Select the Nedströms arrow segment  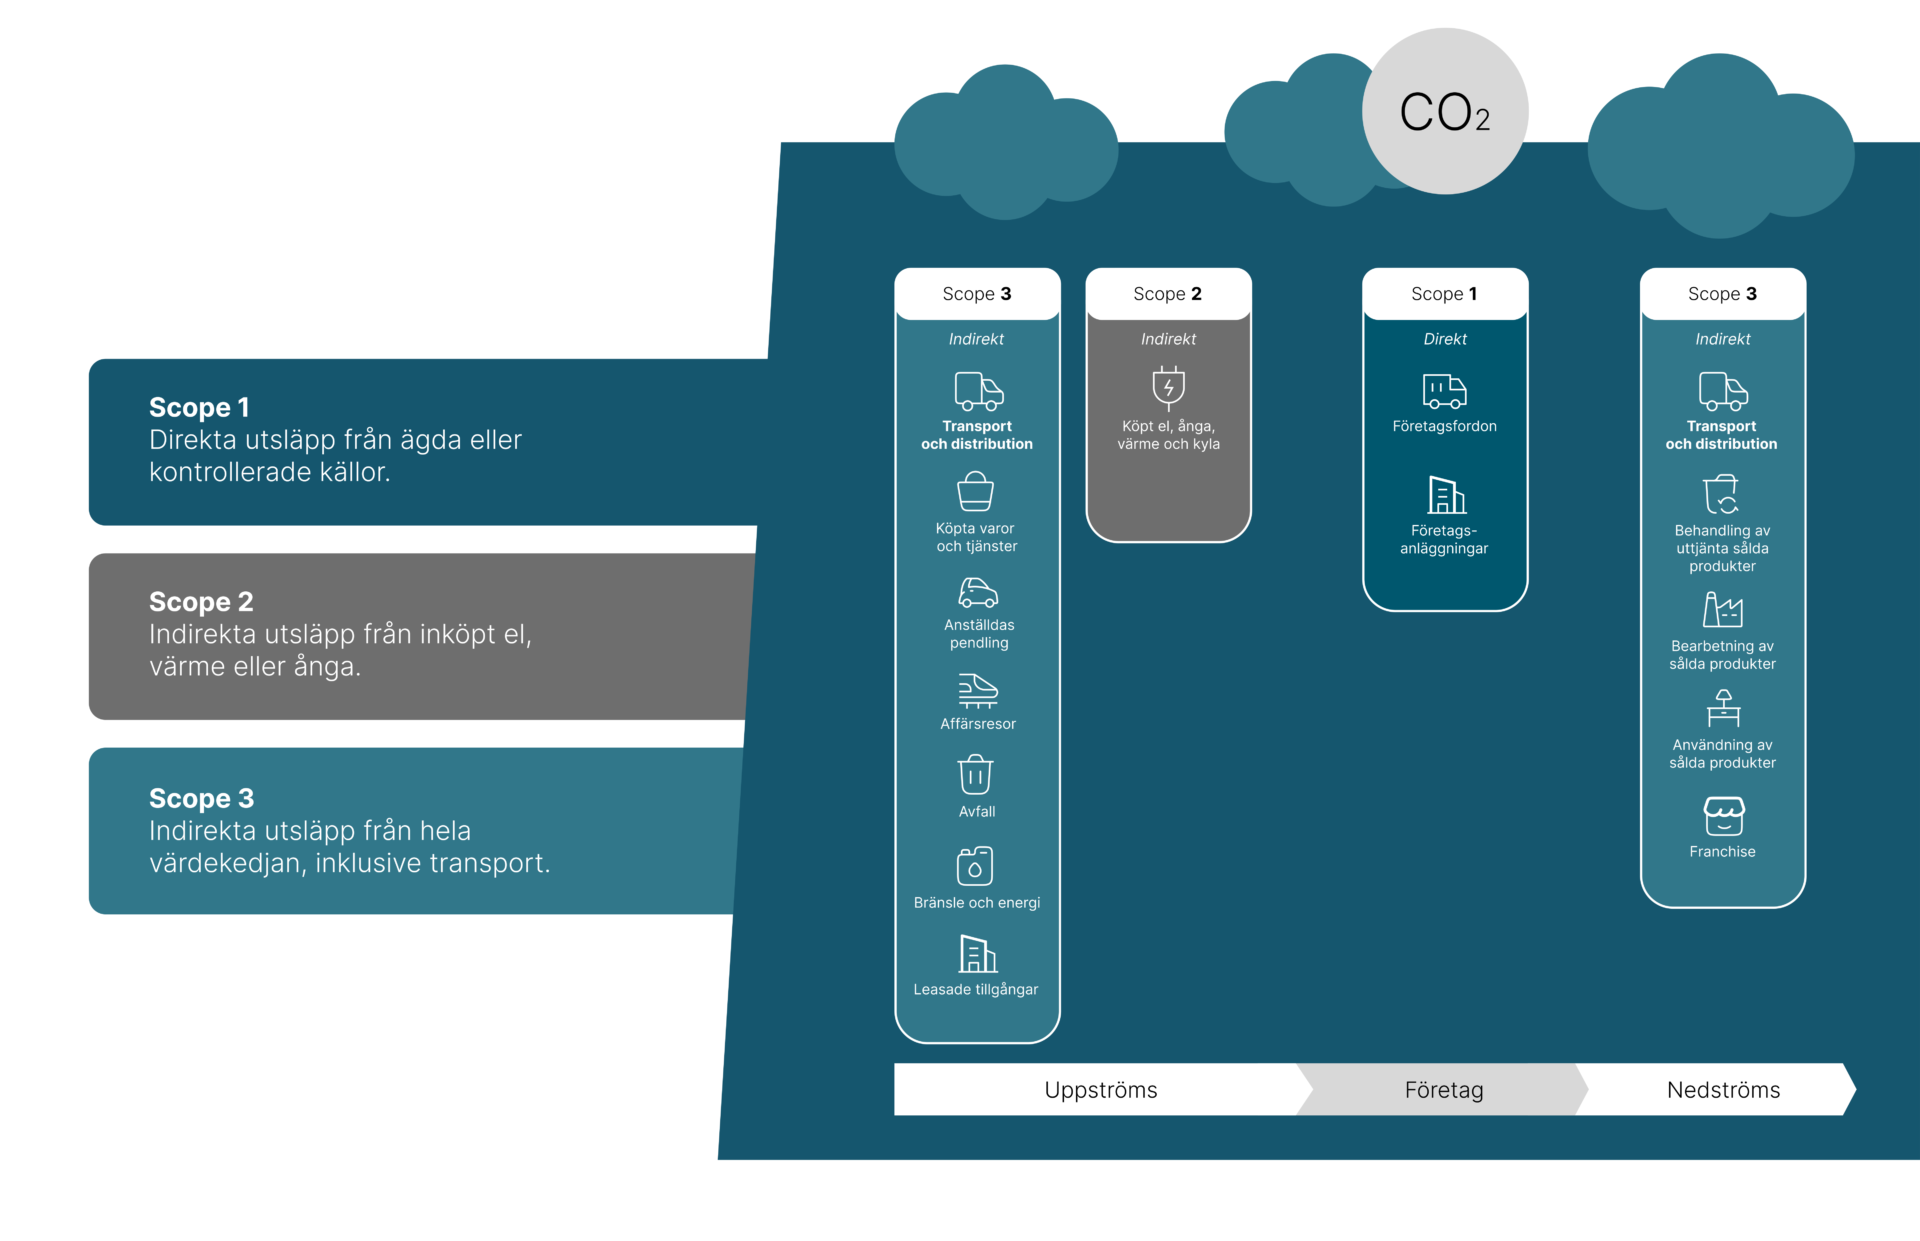pos(1722,1090)
